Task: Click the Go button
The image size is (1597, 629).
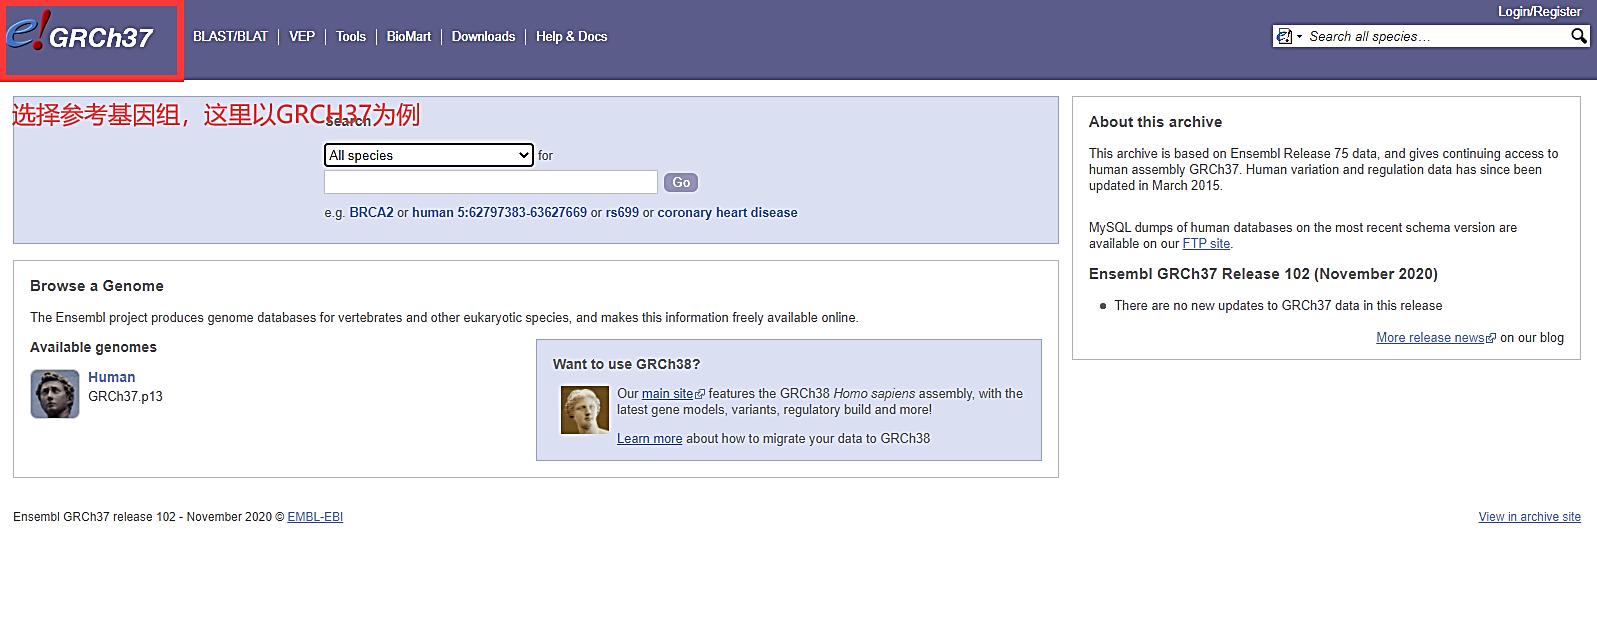Action: pyautogui.click(x=681, y=182)
